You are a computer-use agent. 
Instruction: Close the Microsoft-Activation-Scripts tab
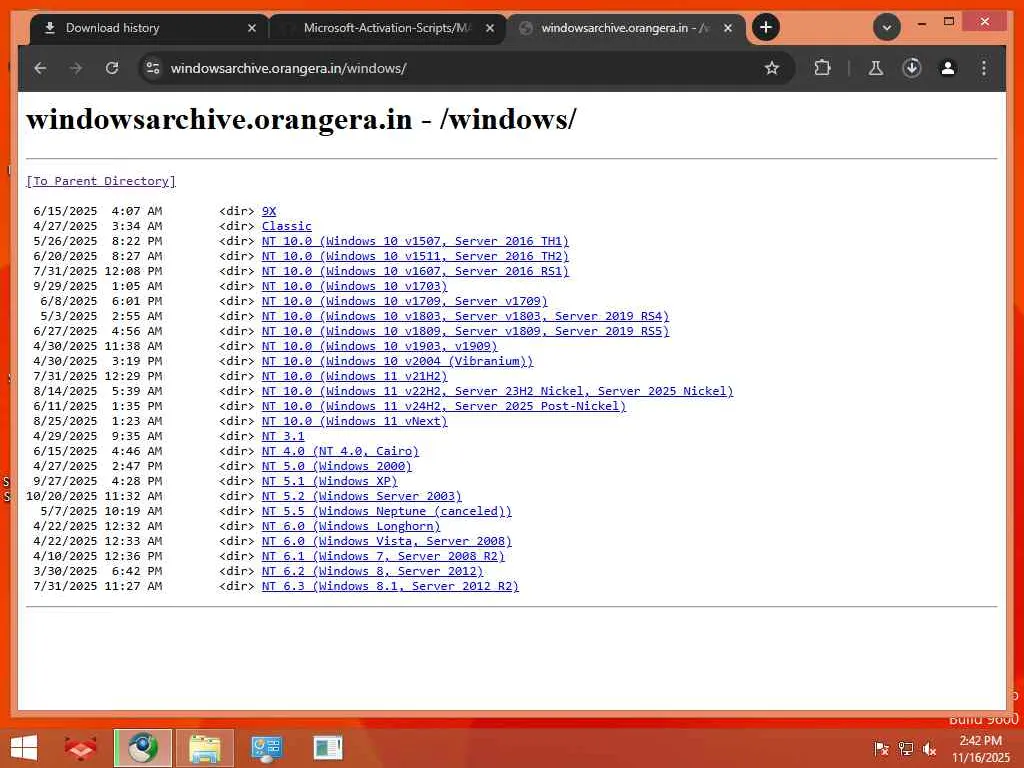tap(490, 28)
